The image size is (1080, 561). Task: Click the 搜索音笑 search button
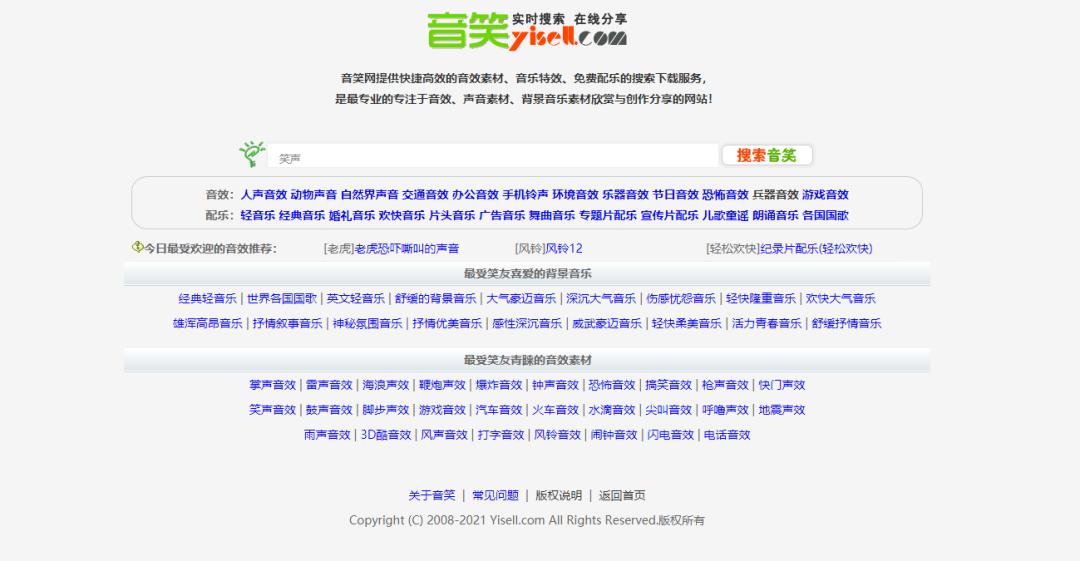(x=767, y=155)
